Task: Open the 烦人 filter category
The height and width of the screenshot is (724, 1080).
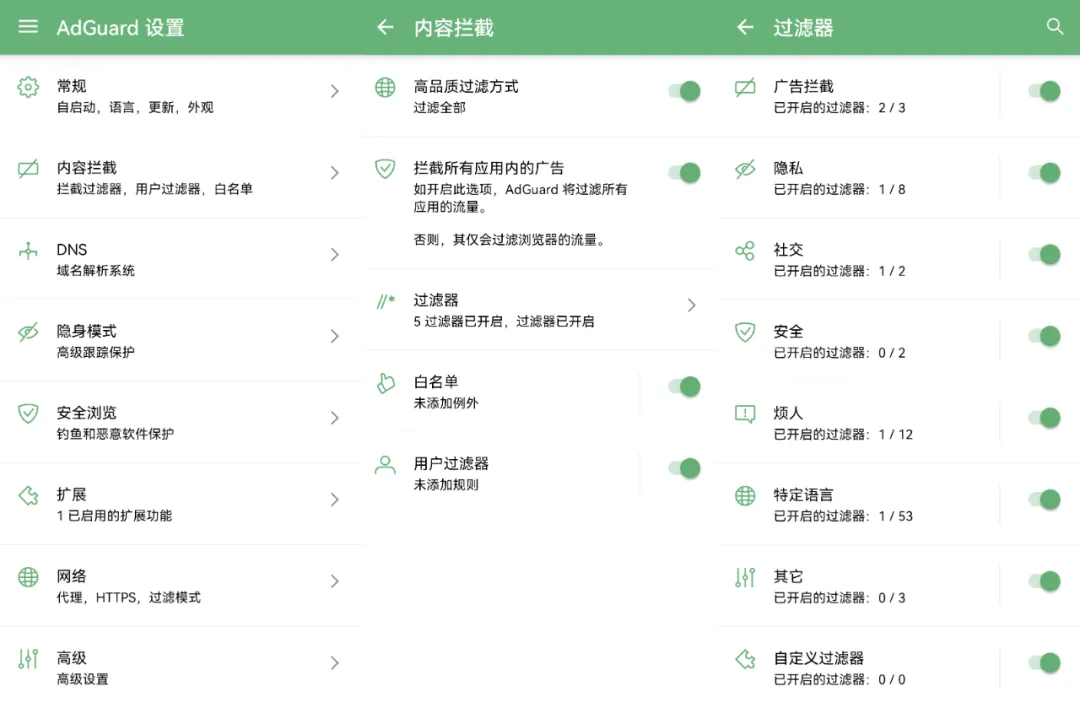Action: coord(860,422)
